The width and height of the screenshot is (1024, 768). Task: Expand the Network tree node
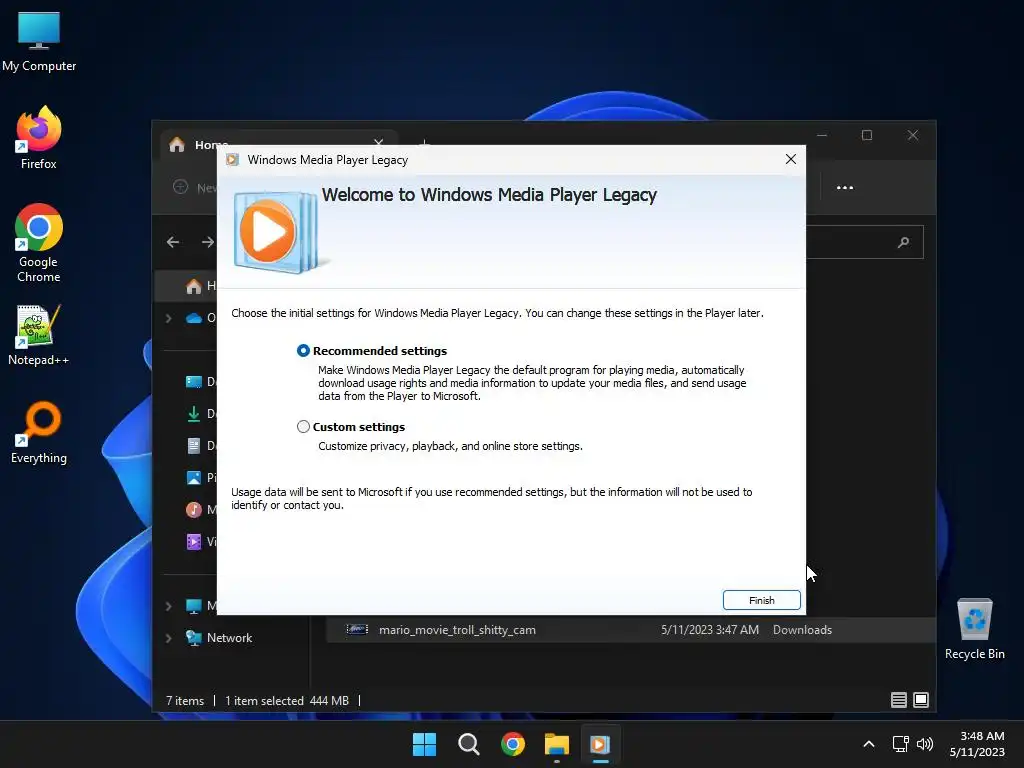168,638
